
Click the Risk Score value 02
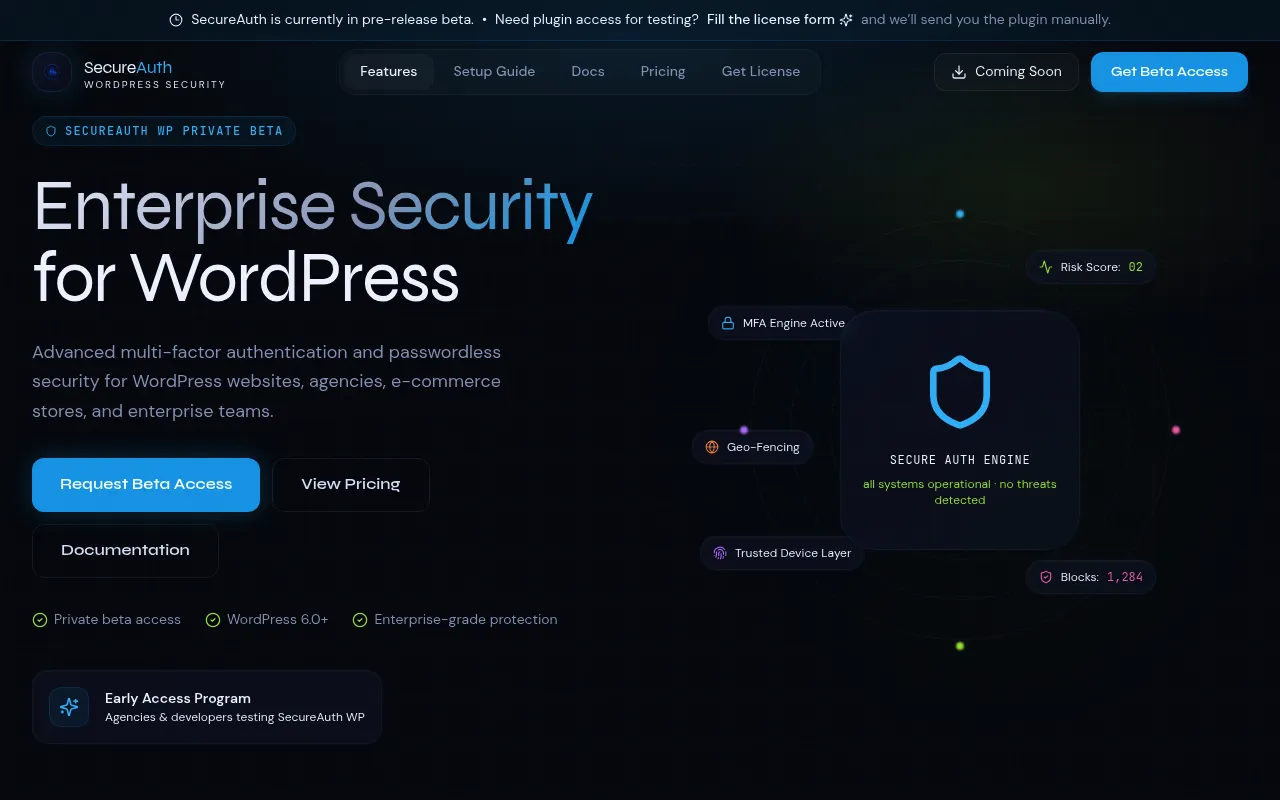[x=1135, y=267]
